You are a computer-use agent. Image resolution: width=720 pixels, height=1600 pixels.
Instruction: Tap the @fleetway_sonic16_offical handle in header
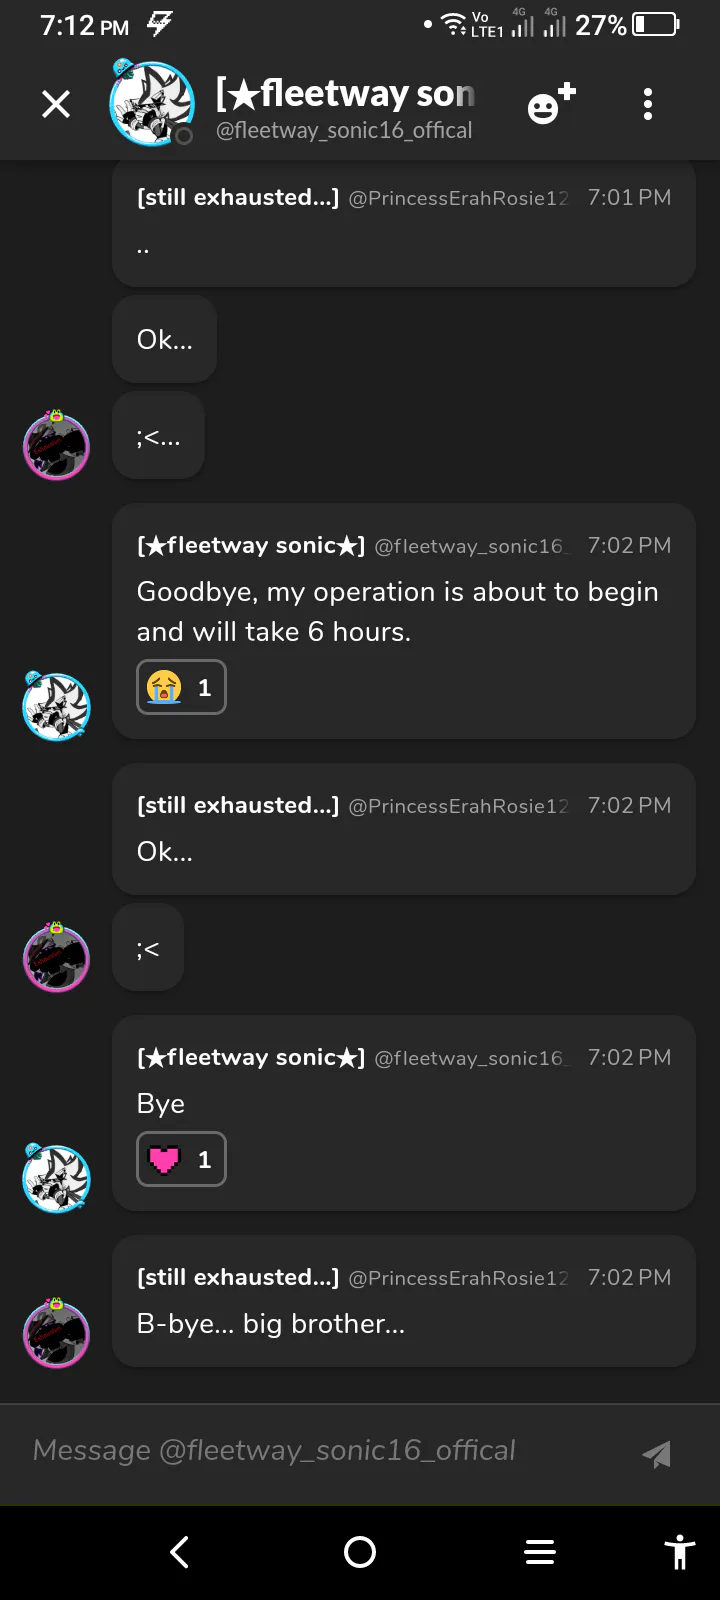point(344,130)
